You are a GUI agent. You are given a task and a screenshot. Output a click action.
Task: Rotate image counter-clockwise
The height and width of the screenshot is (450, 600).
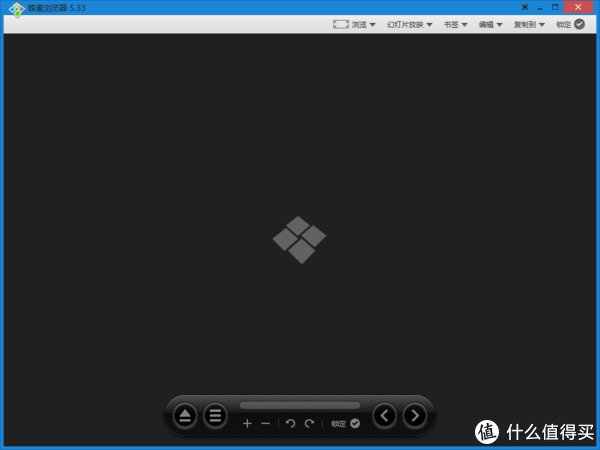[290, 424]
